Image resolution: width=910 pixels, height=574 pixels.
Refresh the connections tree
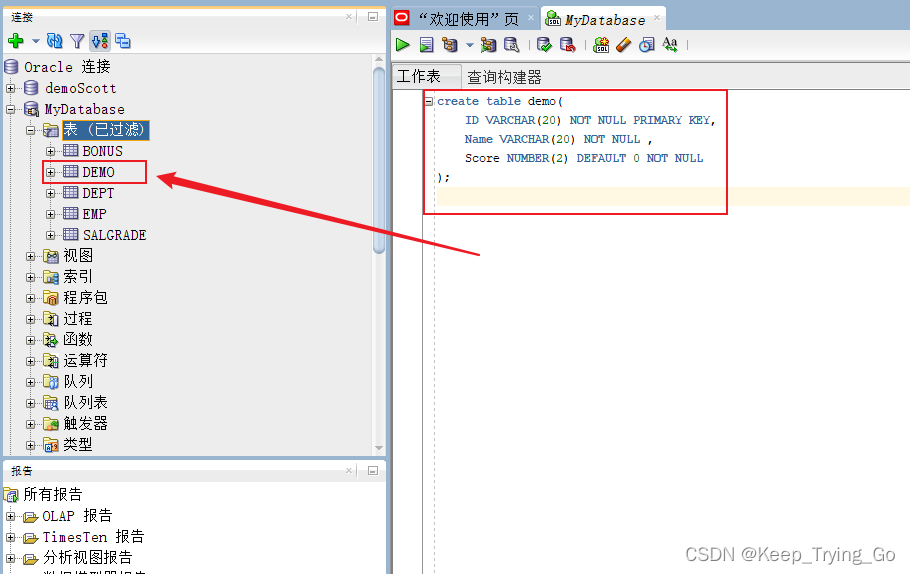coord(55,41)
